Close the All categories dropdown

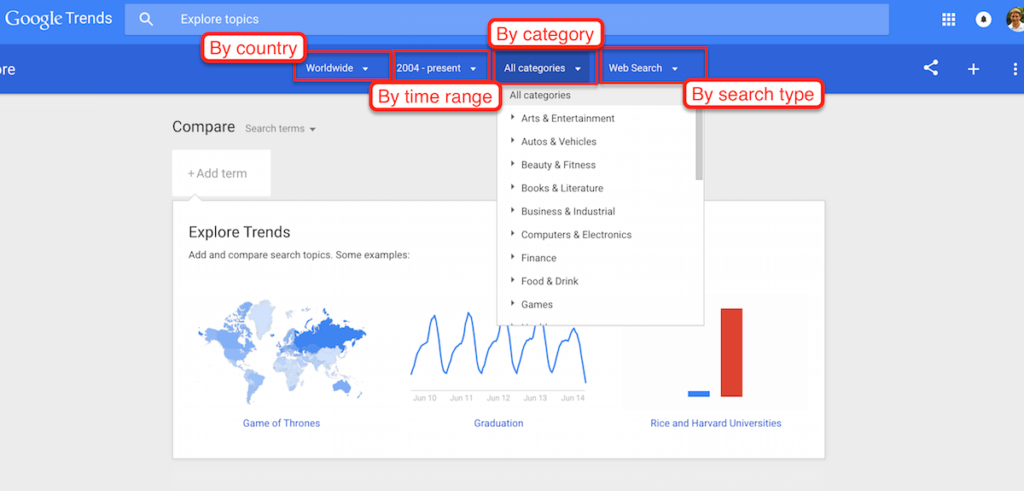tap(543, 68)
